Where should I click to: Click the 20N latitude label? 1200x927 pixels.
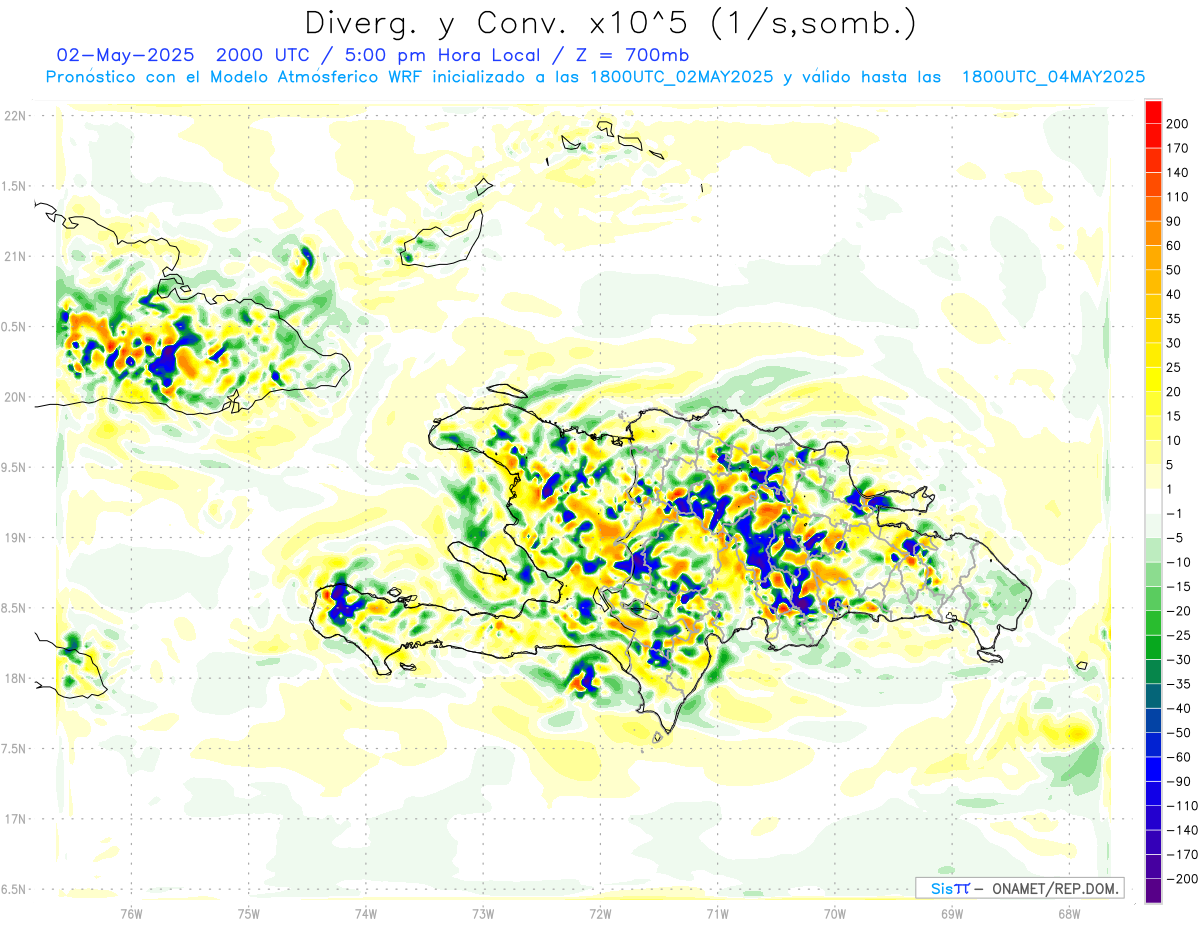point(15,397)
